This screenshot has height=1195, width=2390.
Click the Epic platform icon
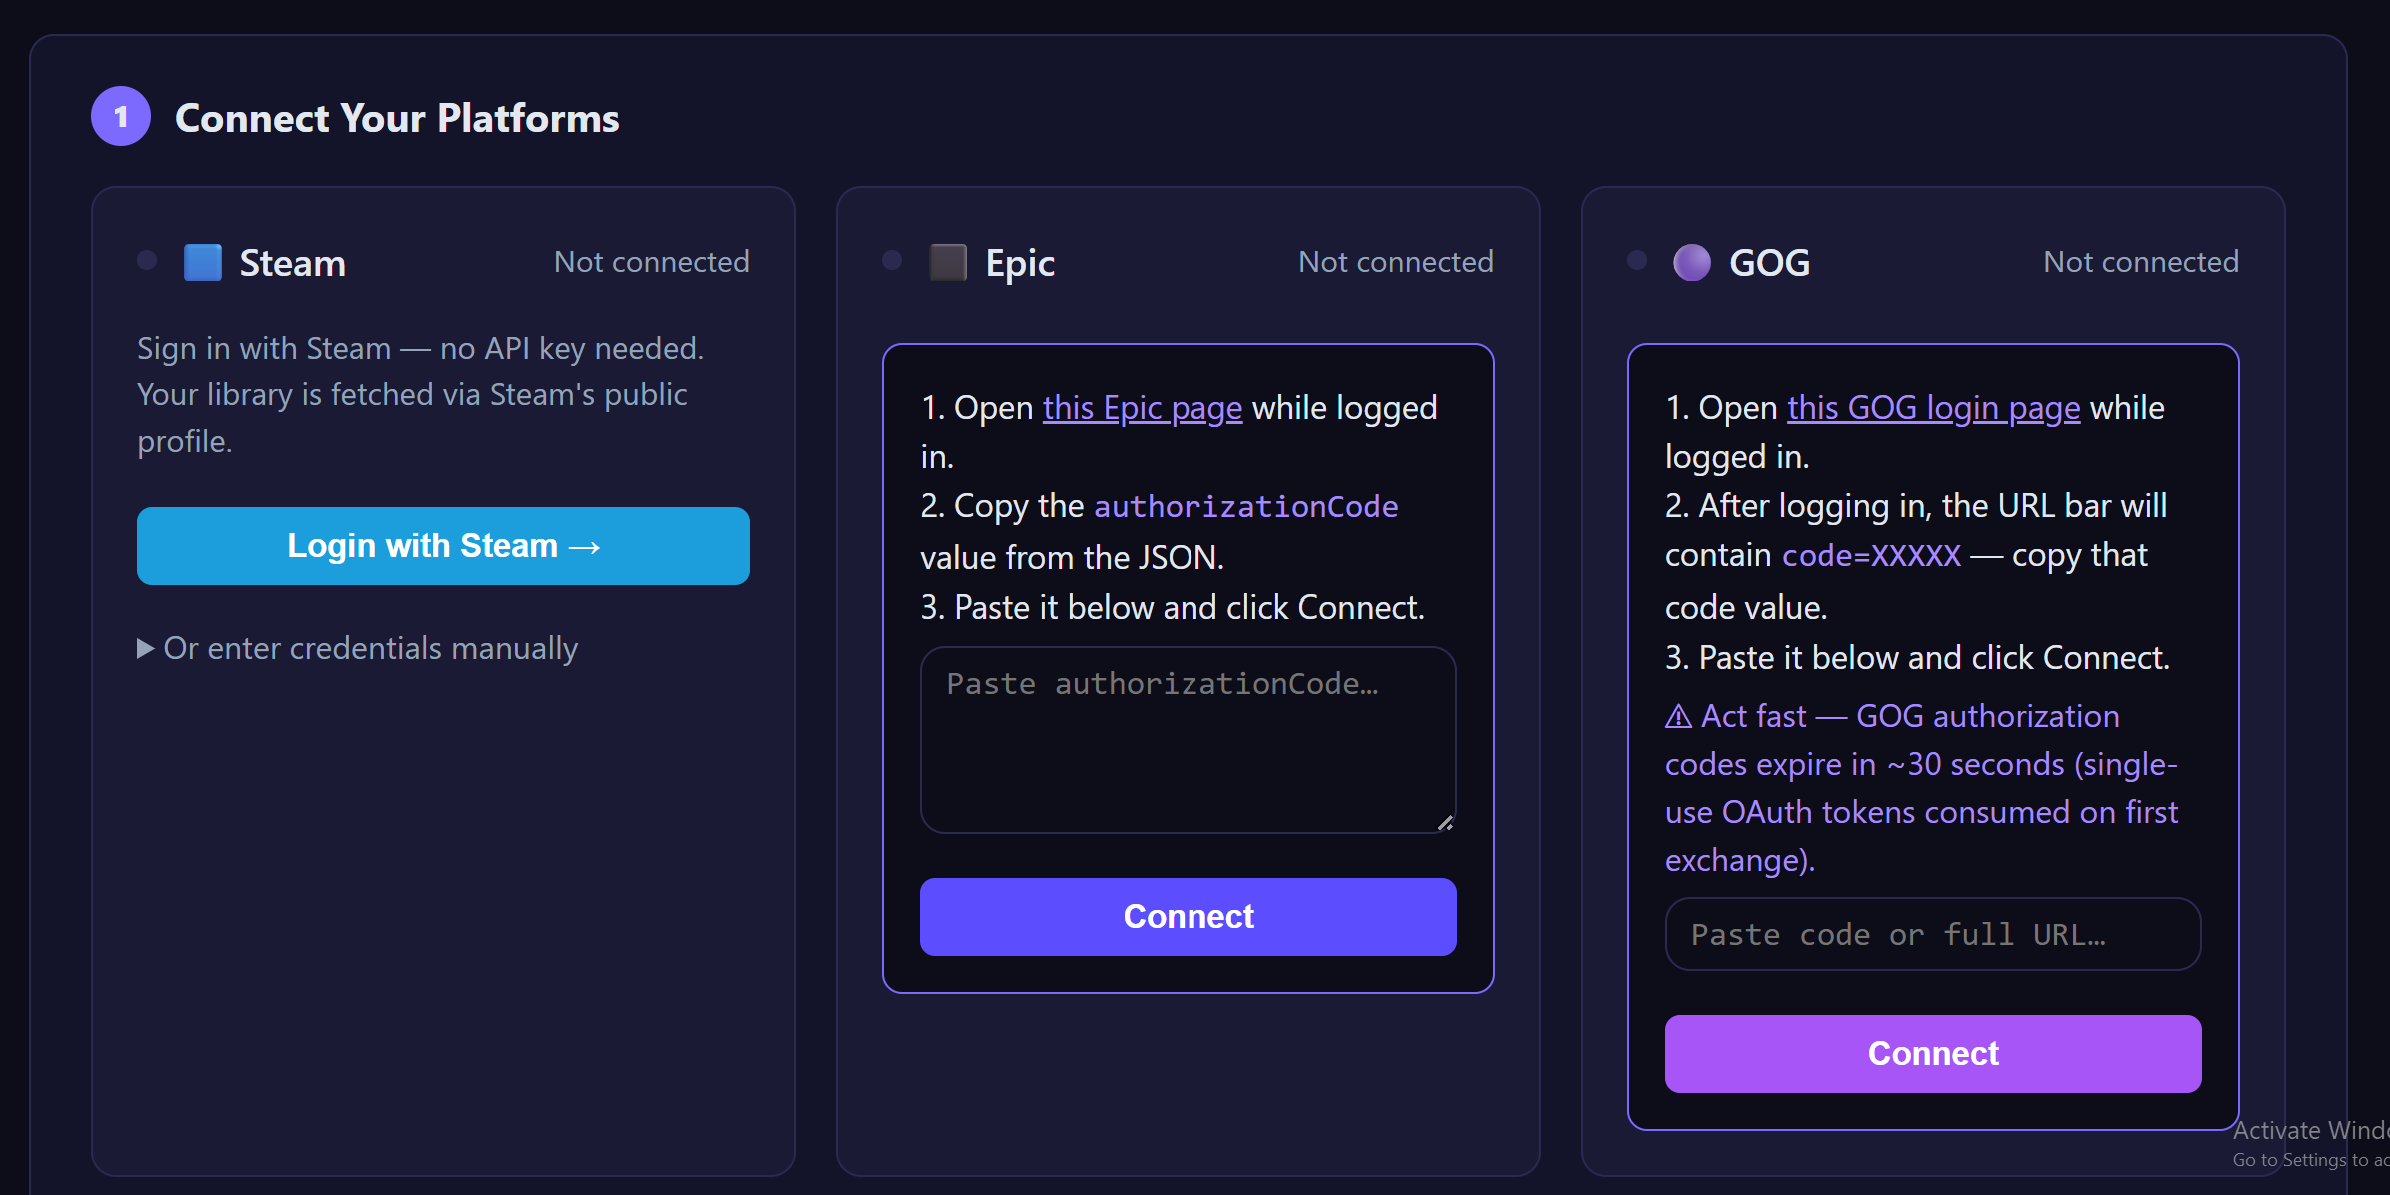[x=948, y=263]
